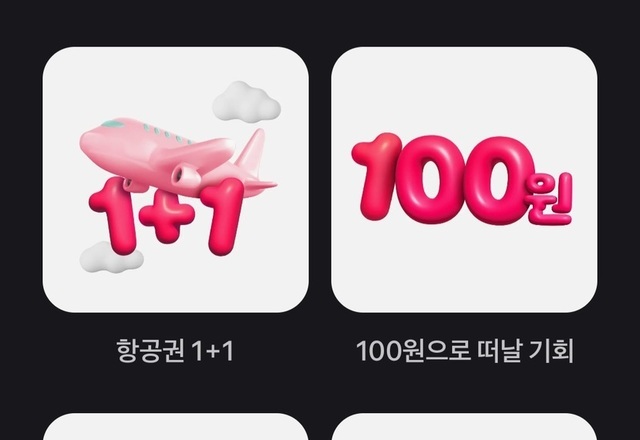Tap the airplane's jet engine
Image resolution: width=640 pixels, height=440 pixels.
point(186,176)
